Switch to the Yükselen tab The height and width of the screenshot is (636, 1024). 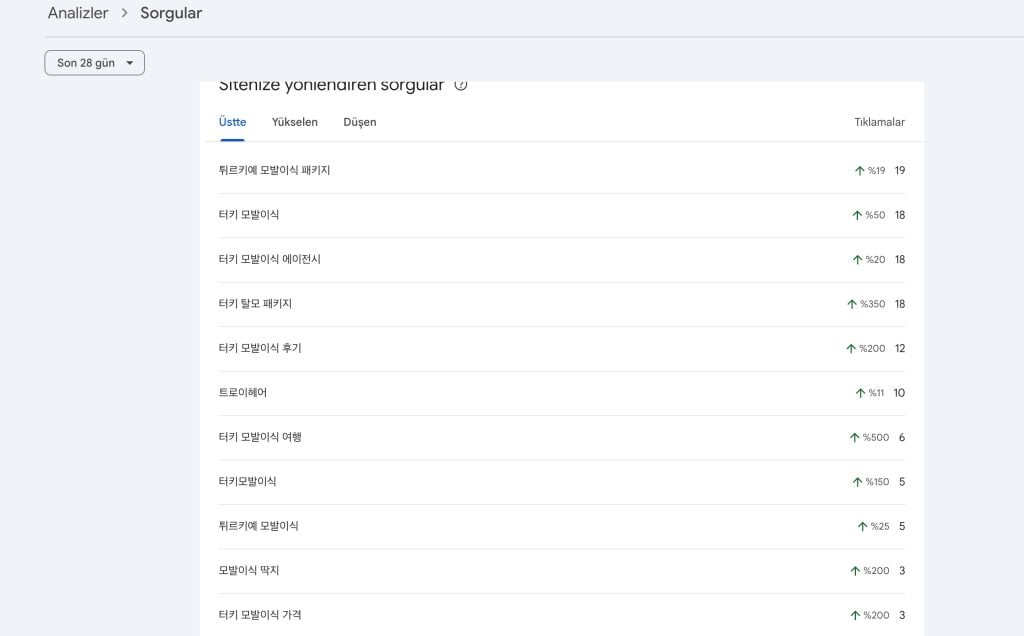pos(294,122)
